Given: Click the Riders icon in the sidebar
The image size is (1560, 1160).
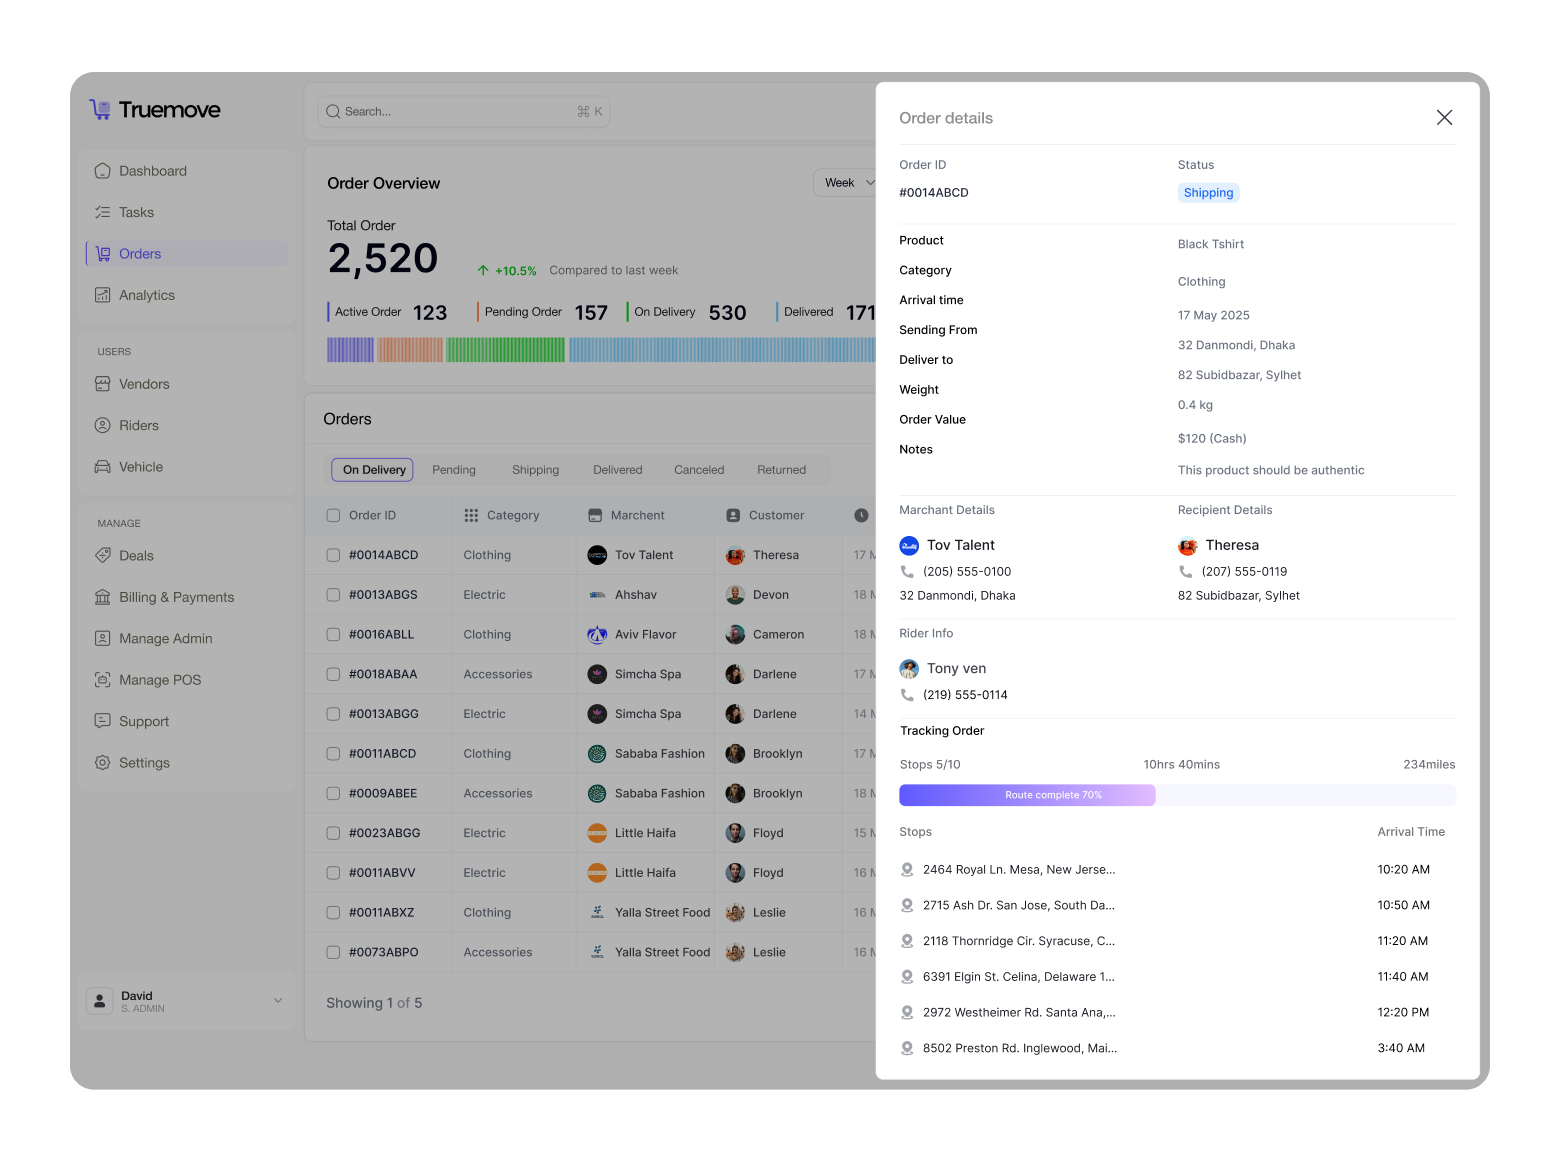Looking at the screenshot, I should coord(102,425).
